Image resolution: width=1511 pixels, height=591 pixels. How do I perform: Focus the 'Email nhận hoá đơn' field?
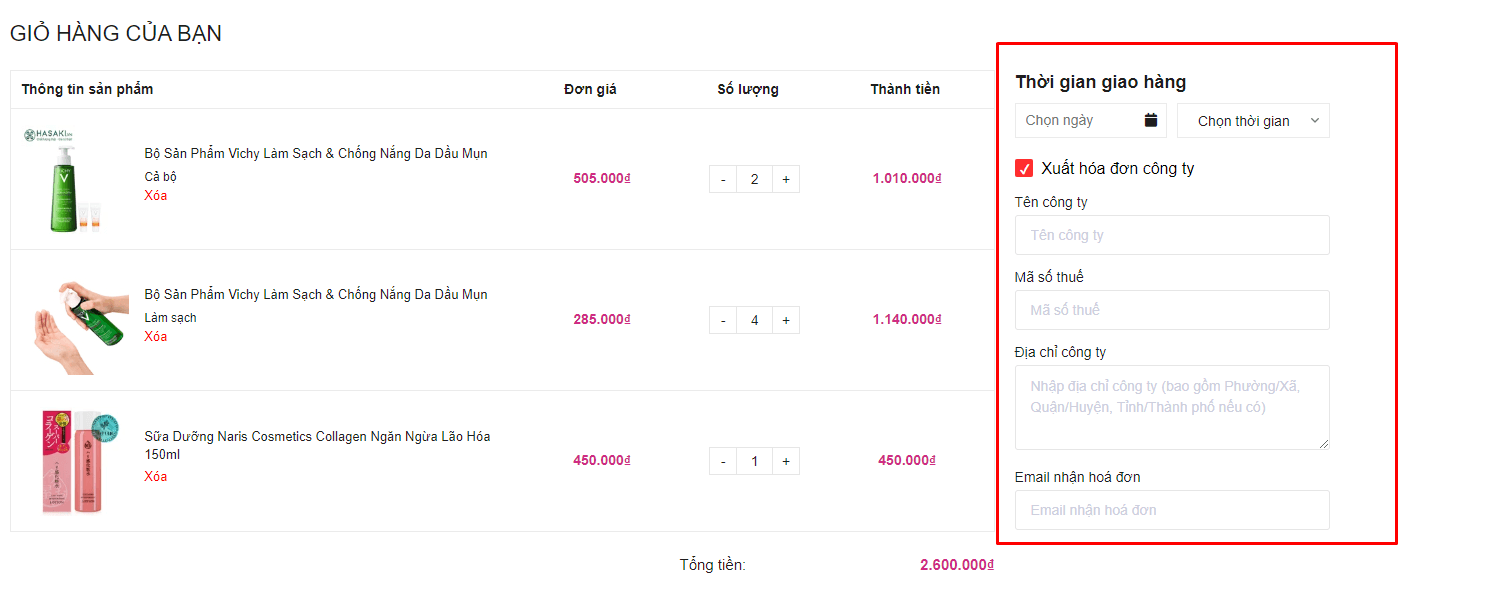[1172, 510]
